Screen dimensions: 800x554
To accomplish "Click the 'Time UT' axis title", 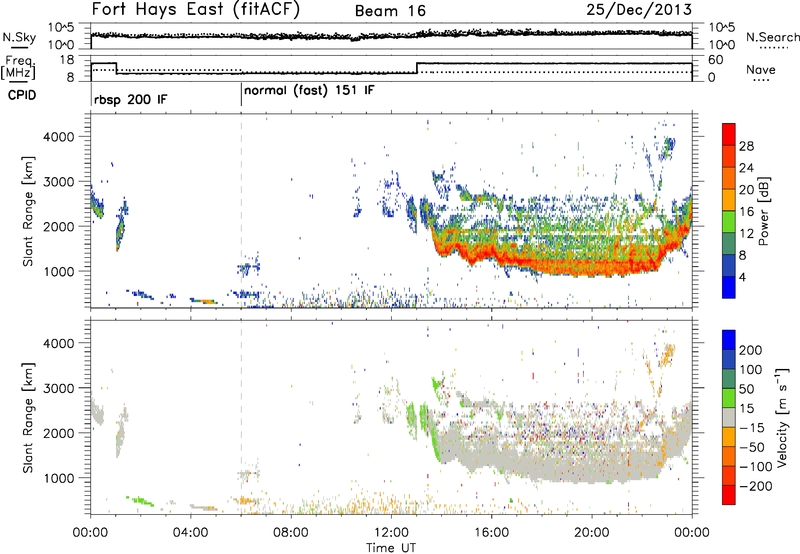I will coord(391,548).
